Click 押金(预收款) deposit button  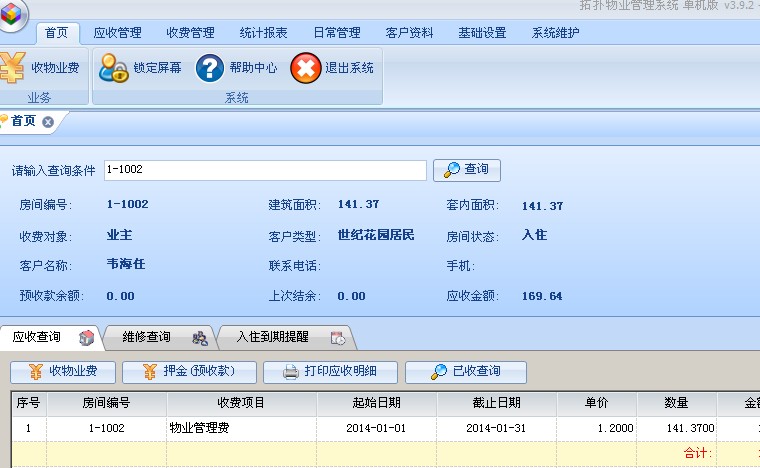click(189, 372)
